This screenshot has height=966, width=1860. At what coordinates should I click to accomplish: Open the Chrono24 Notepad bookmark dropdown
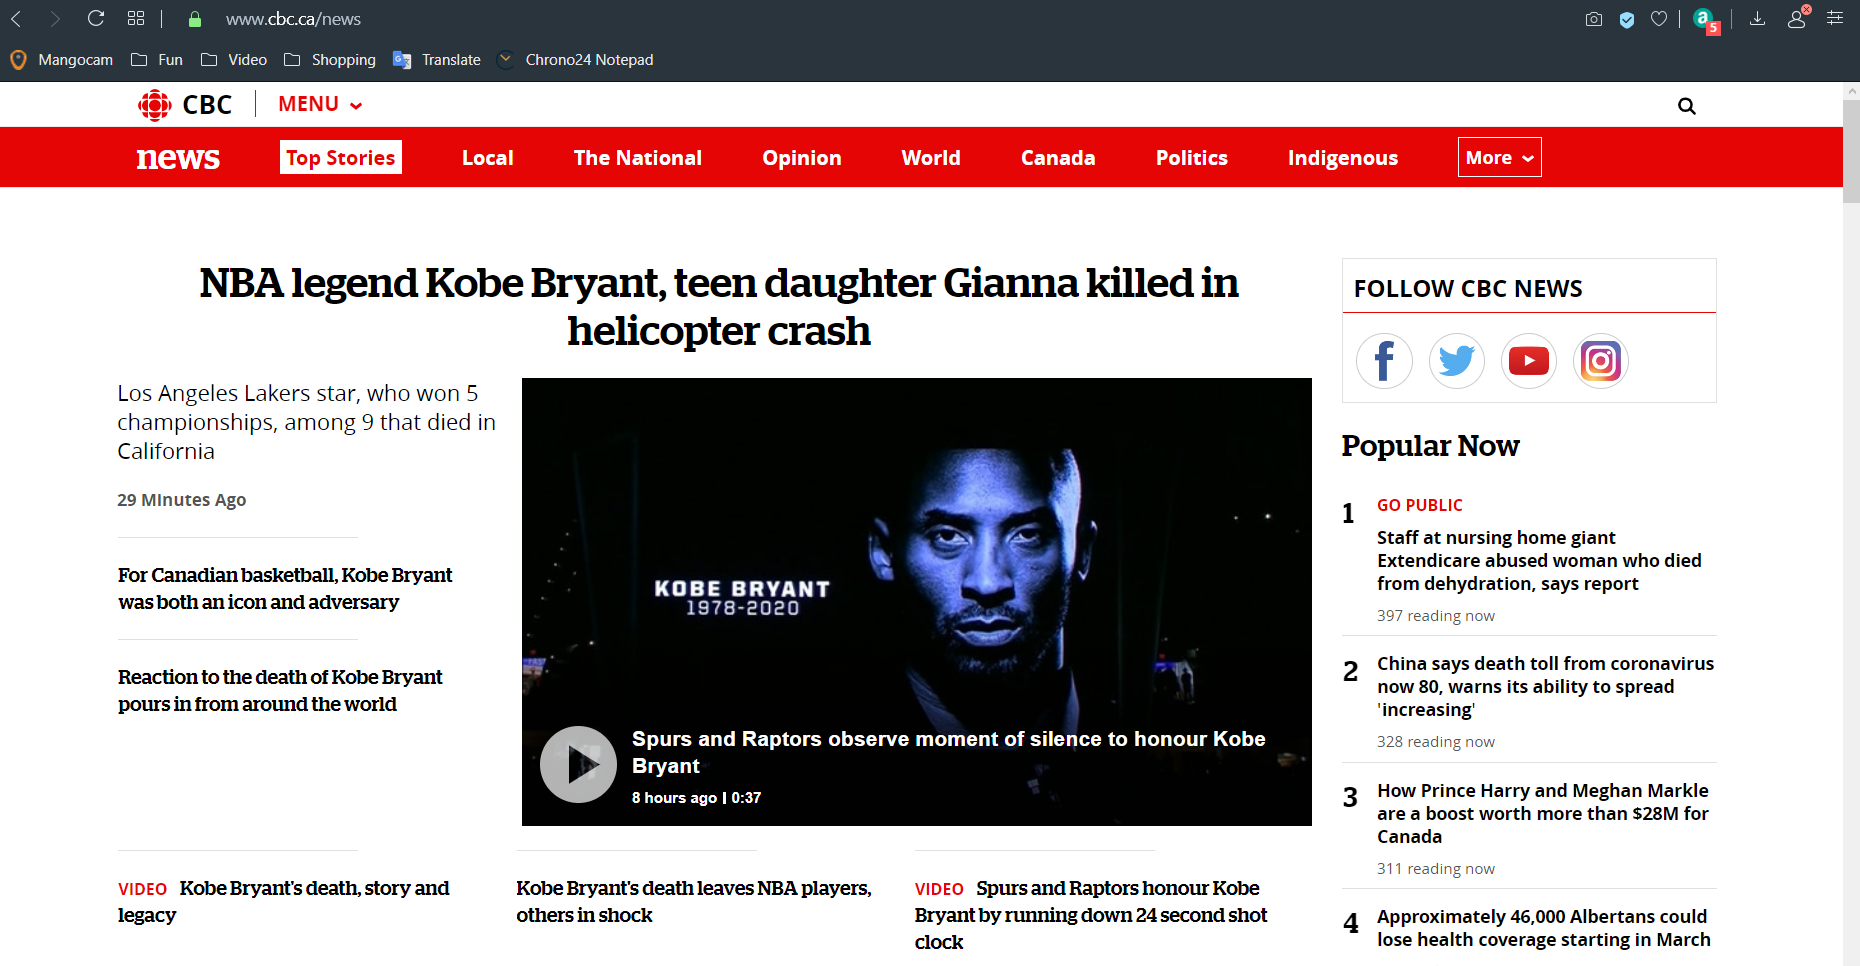[x=506, y=60]
